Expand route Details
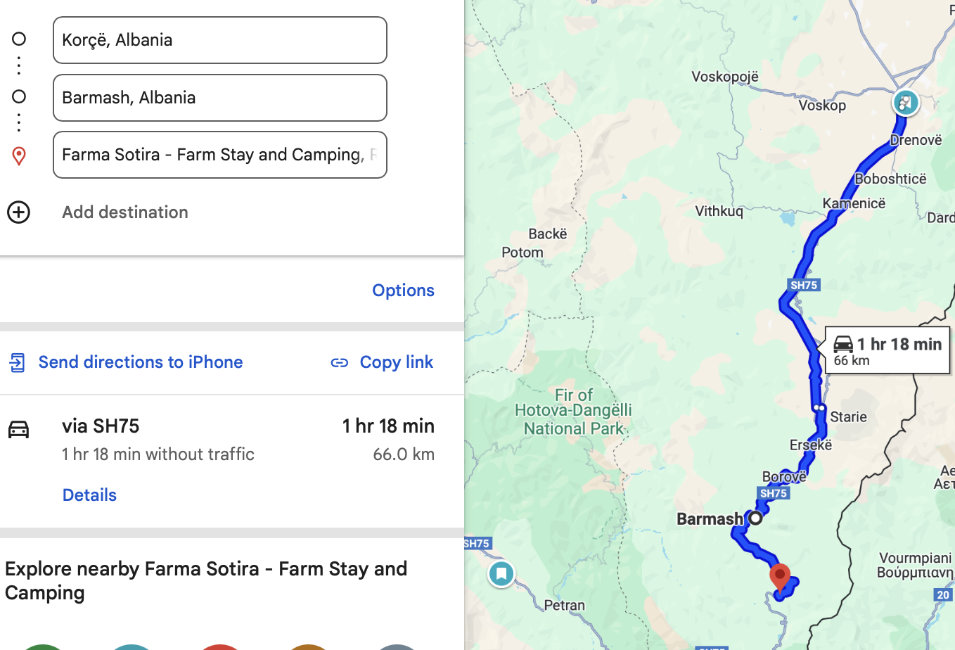This screenshot has height=650, width=955. coord(89,495)
